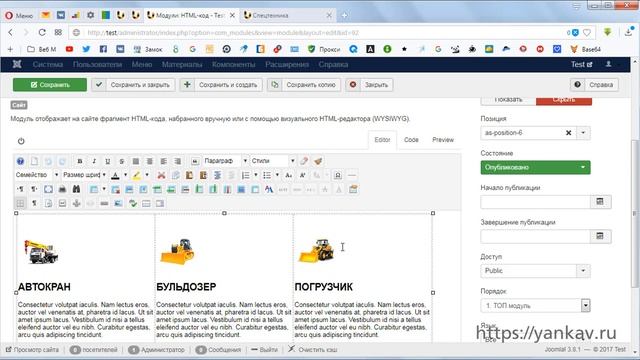Open the Семейство font family dropdown
Viewport: 640px width, 360px height.
click(x=37, y=175)
